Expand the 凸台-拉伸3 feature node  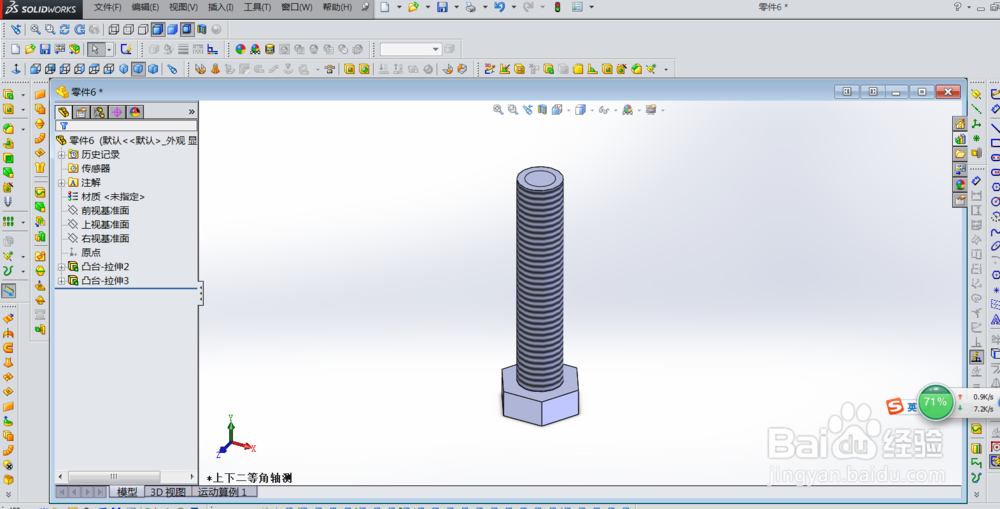(61, 281)
